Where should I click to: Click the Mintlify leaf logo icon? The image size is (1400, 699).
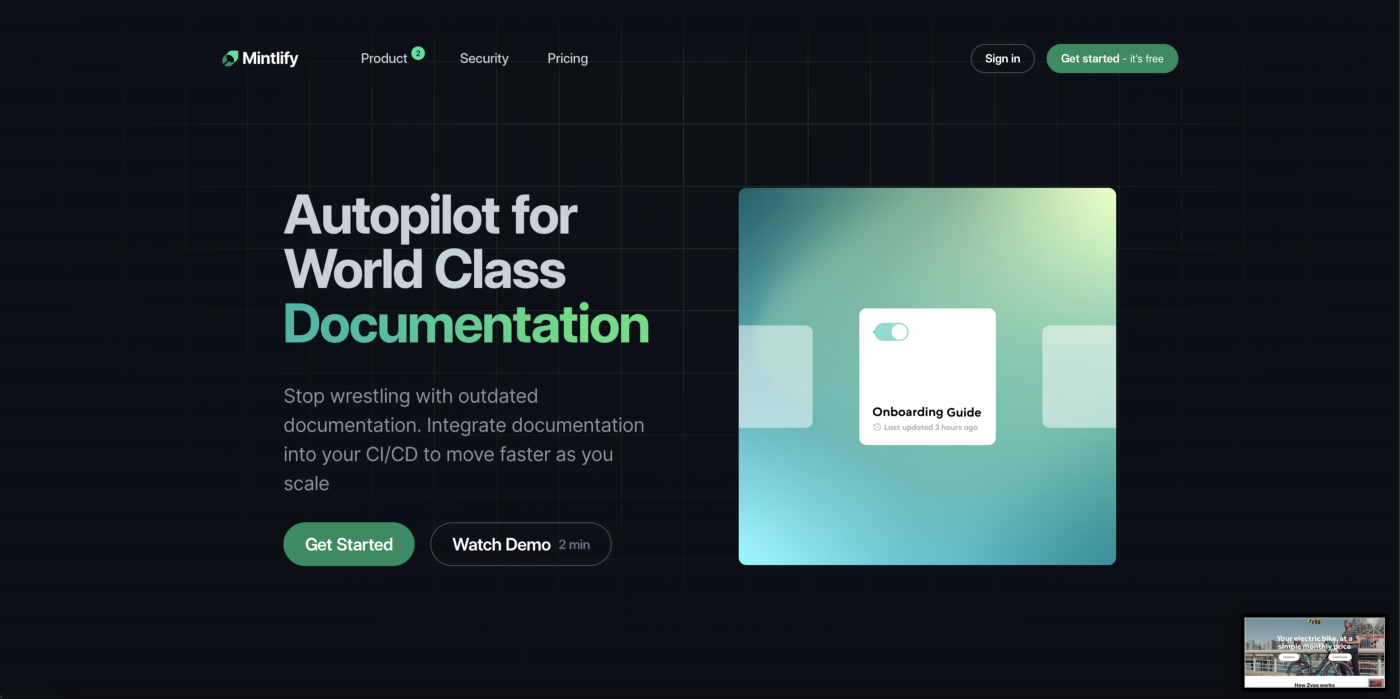coord(230,59)
